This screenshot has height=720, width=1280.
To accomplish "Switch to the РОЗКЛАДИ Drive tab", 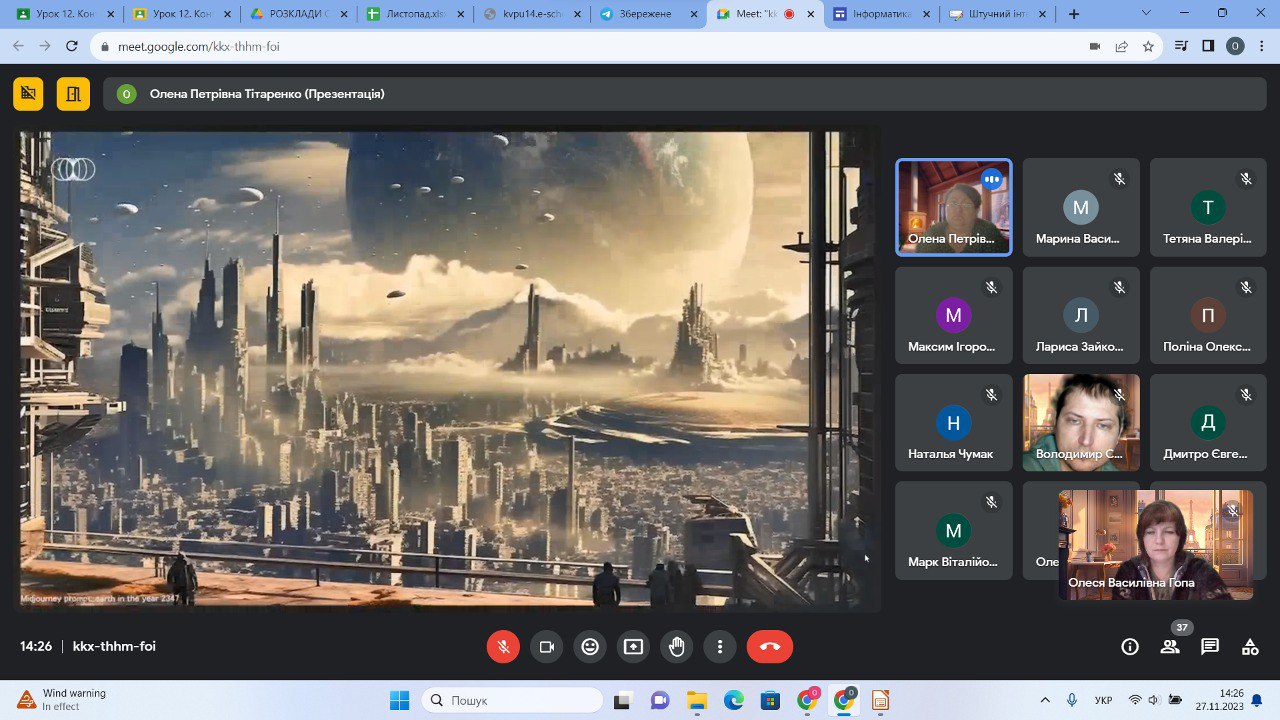I will (299, 15).
